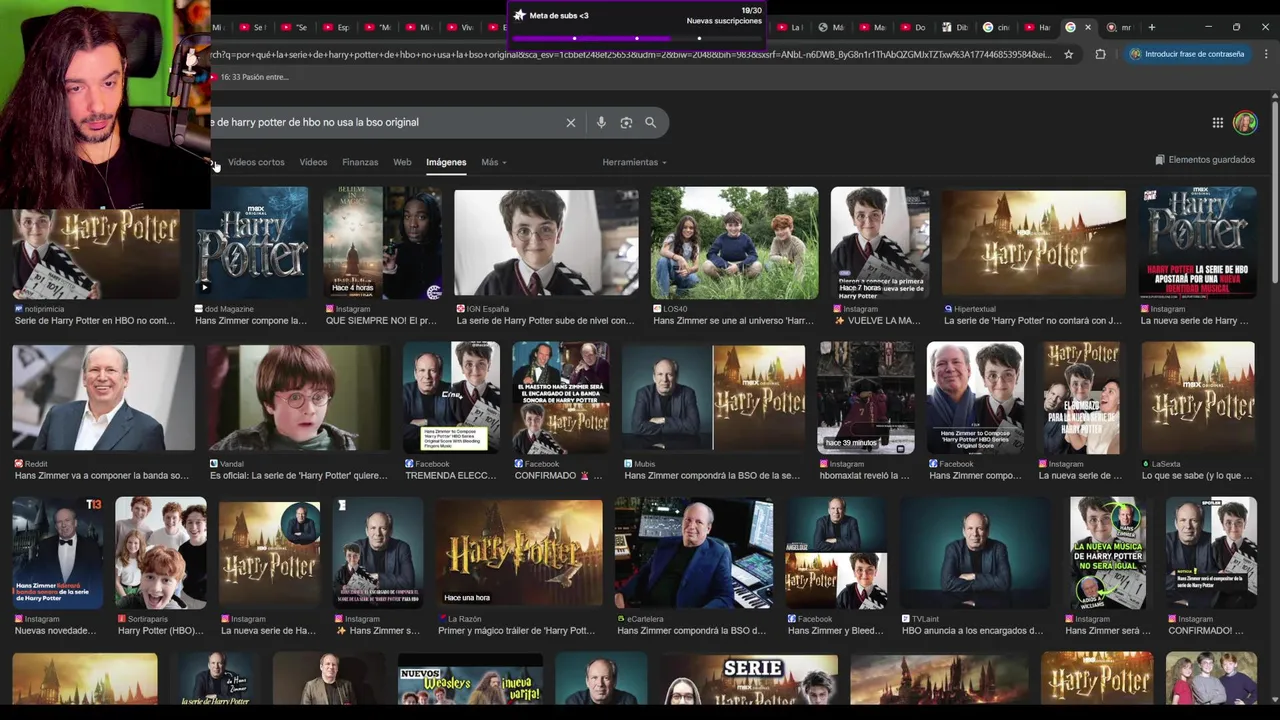Open Google Lens image search icon

pos(626,122)
